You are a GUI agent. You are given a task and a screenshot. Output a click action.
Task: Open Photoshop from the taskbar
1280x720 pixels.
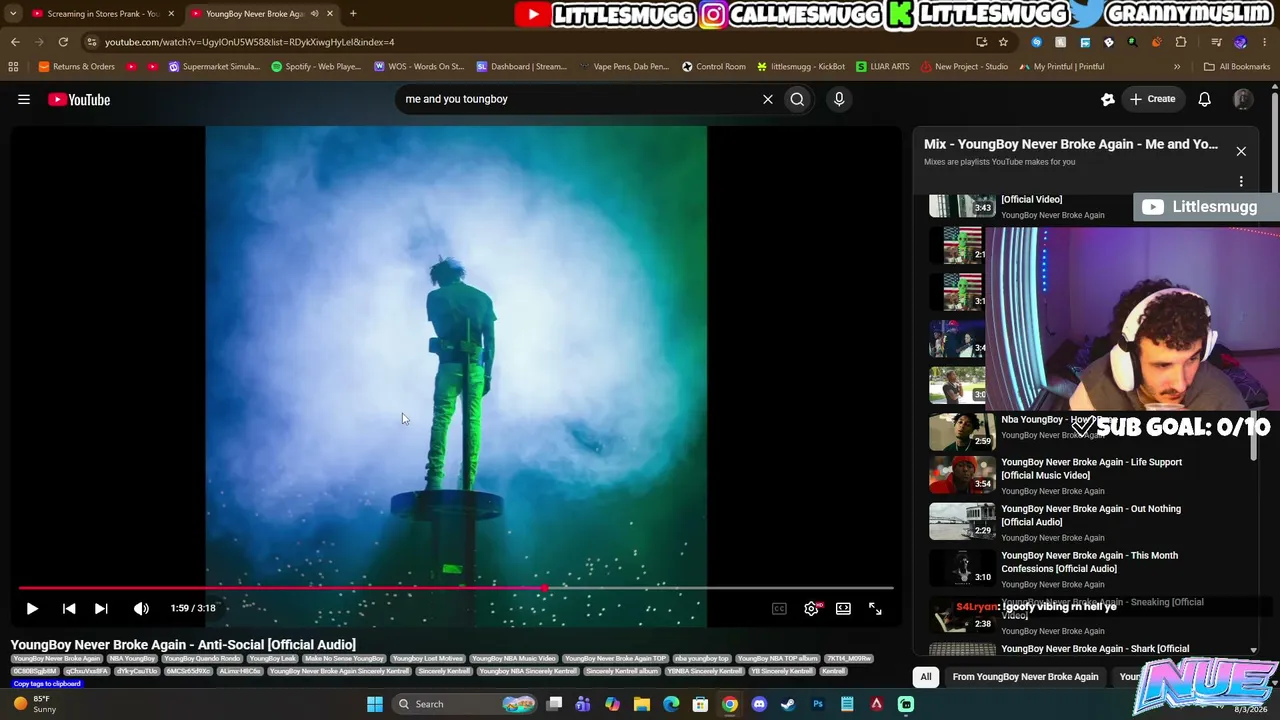point(818,704)
